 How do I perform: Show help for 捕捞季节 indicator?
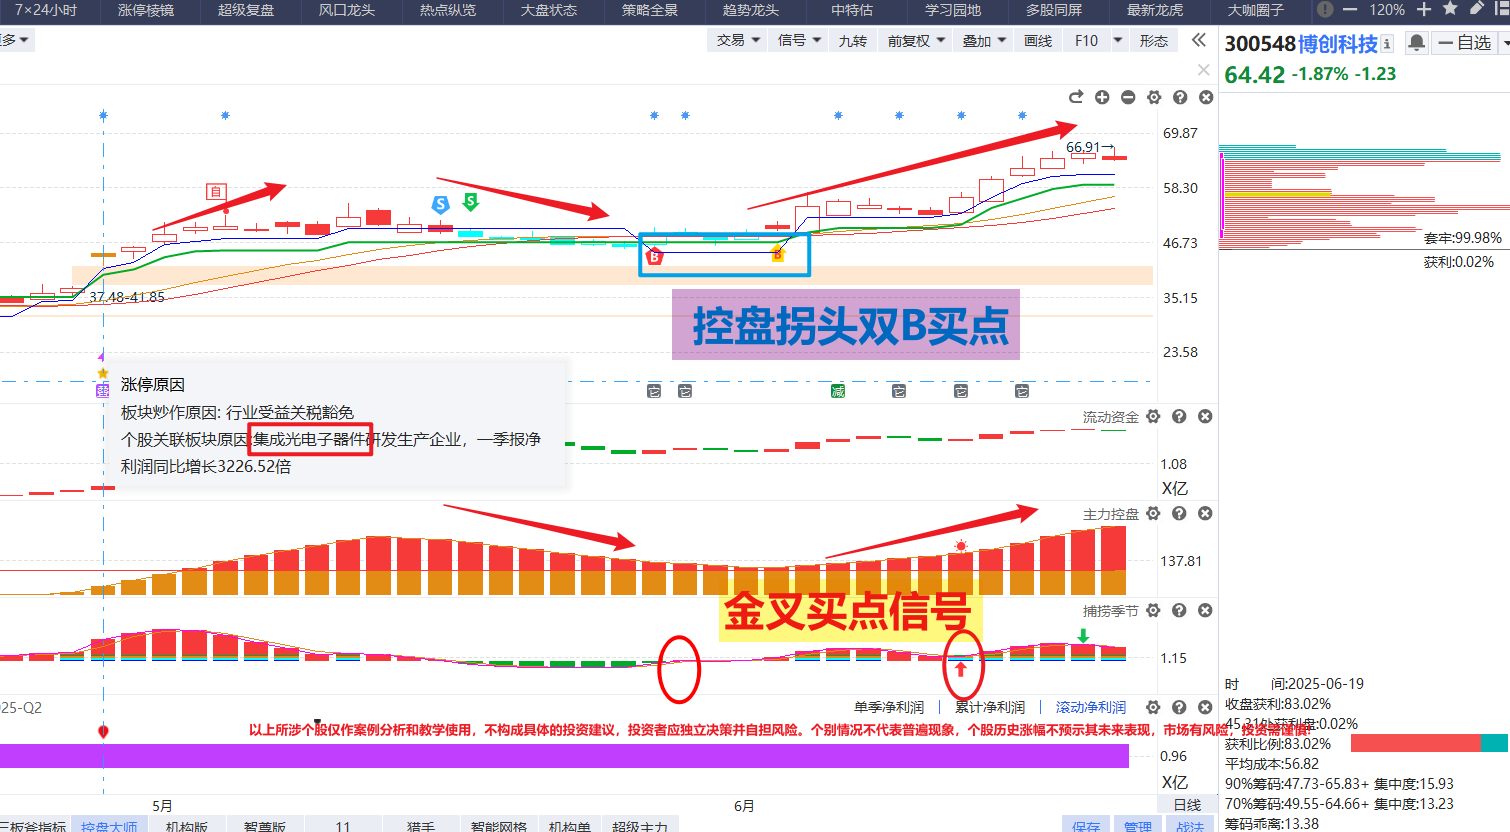1179,610
